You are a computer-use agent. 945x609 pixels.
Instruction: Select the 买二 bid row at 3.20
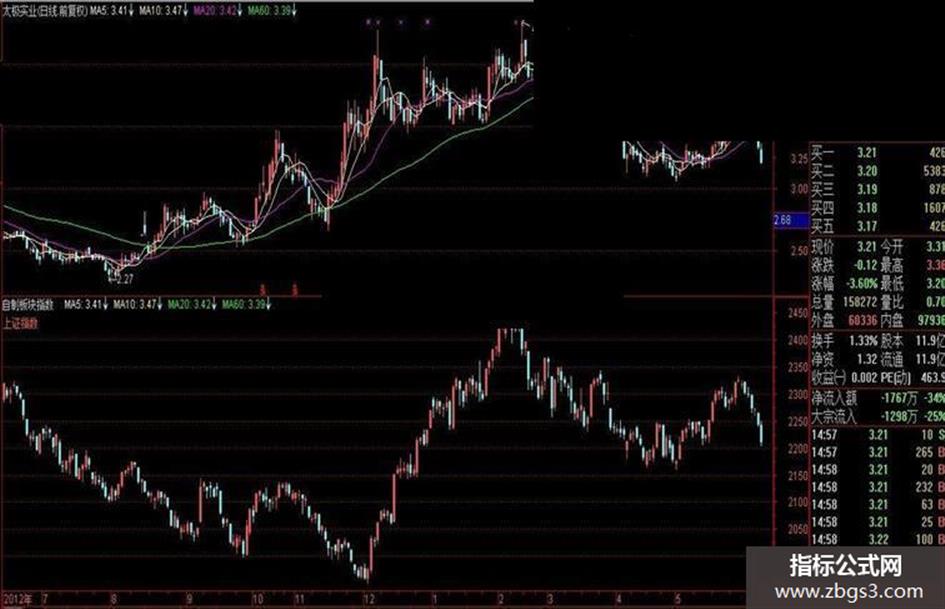pos(878,171)
